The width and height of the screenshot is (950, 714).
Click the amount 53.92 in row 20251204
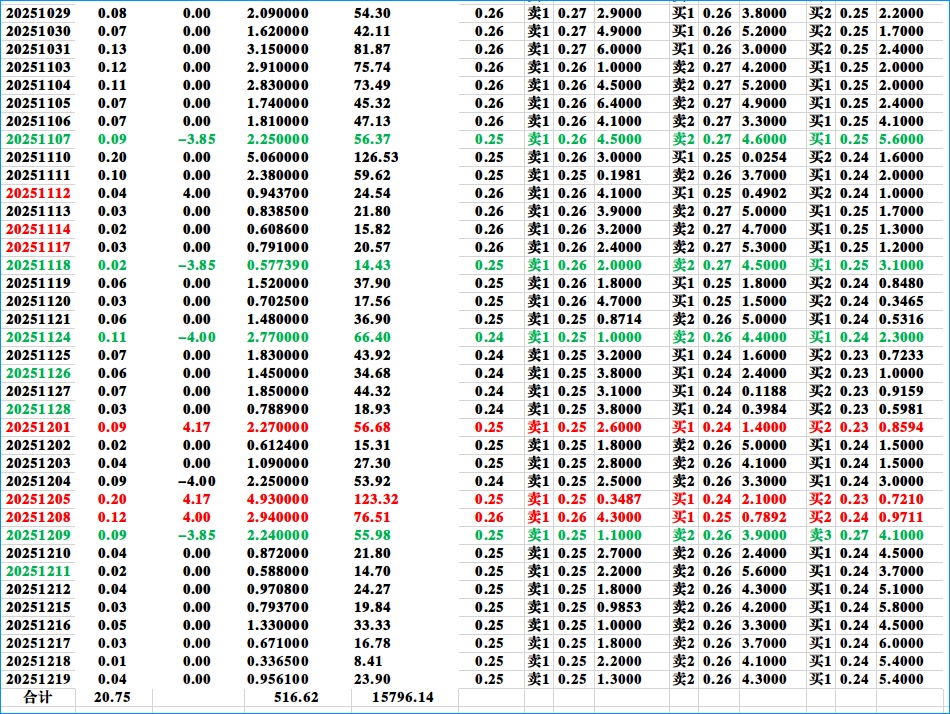tap(372, 481)
